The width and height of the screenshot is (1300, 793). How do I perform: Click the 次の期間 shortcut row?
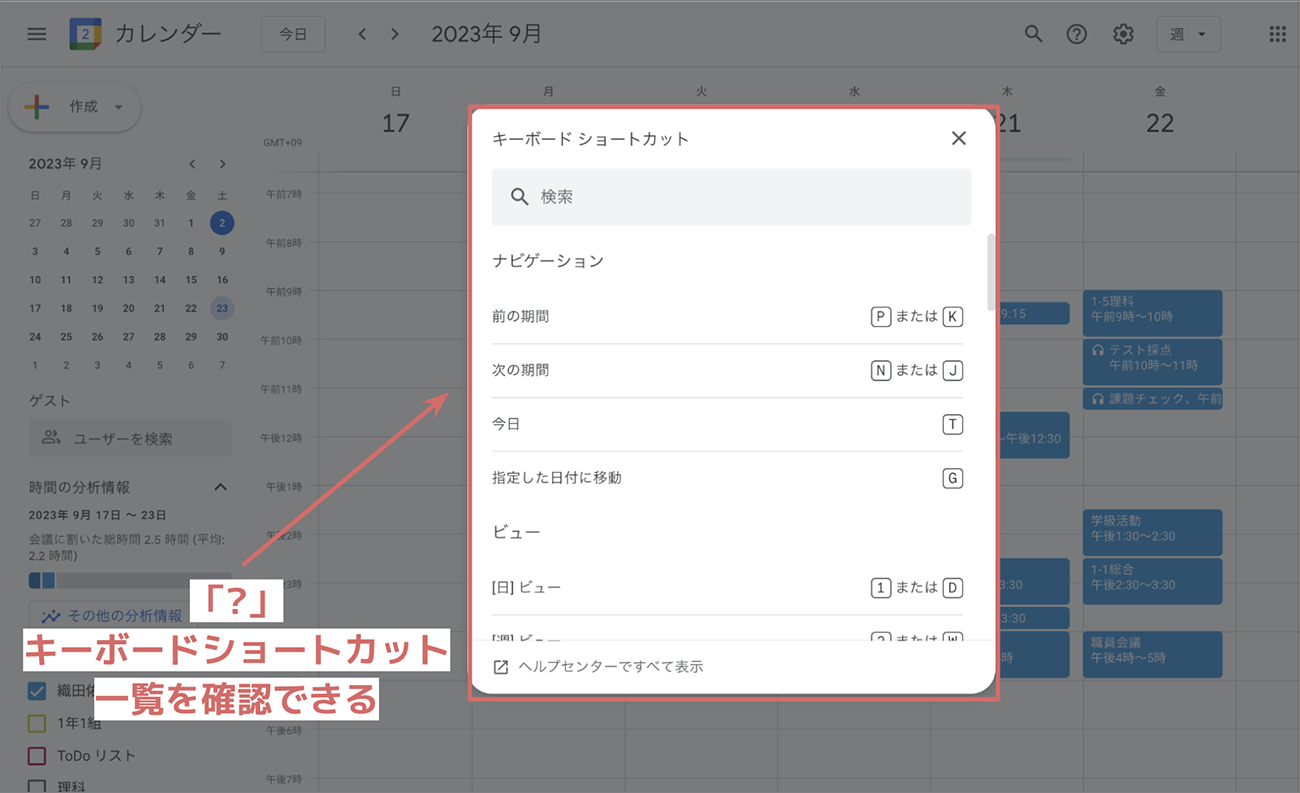(x=727, y=371)
